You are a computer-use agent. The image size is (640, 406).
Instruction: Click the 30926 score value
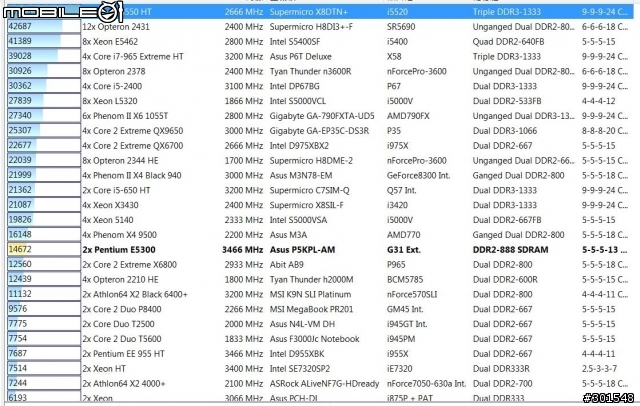(x=20, y=71)
